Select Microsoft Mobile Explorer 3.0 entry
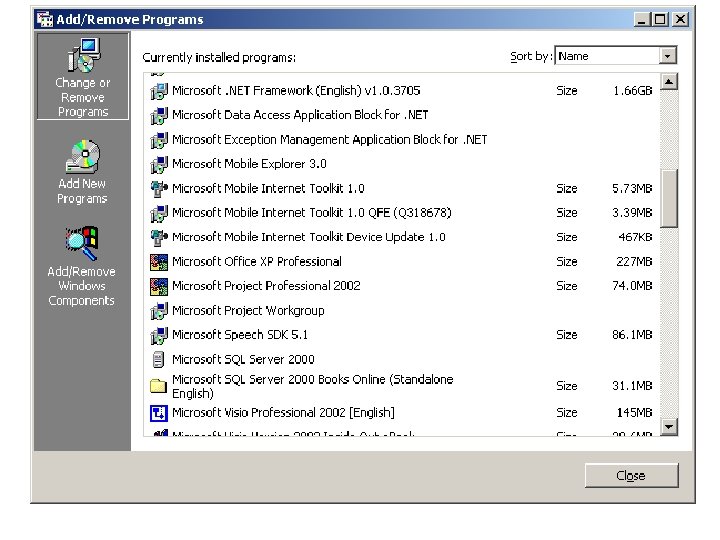 [x=401, y=164]
